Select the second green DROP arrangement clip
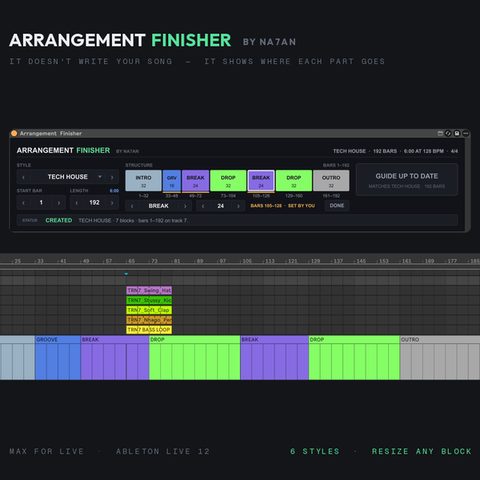480x480 pixels. click(354, 358)
